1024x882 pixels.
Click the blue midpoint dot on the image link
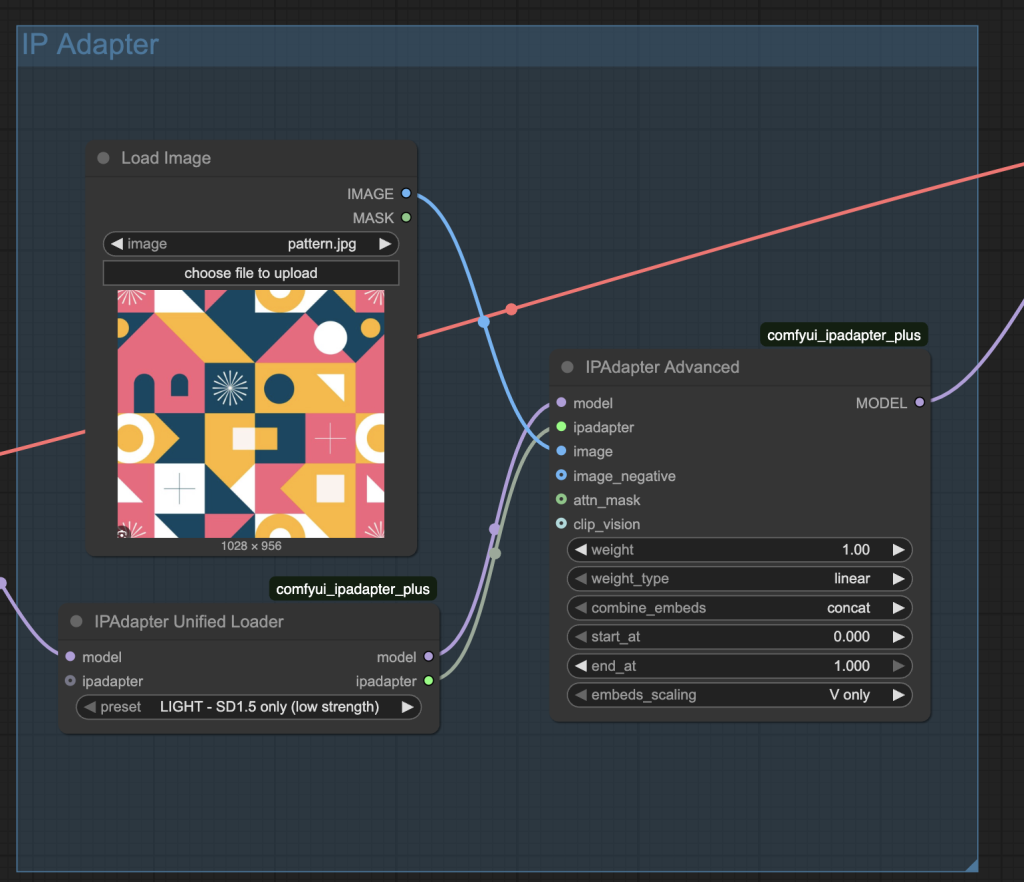(484, 322)
